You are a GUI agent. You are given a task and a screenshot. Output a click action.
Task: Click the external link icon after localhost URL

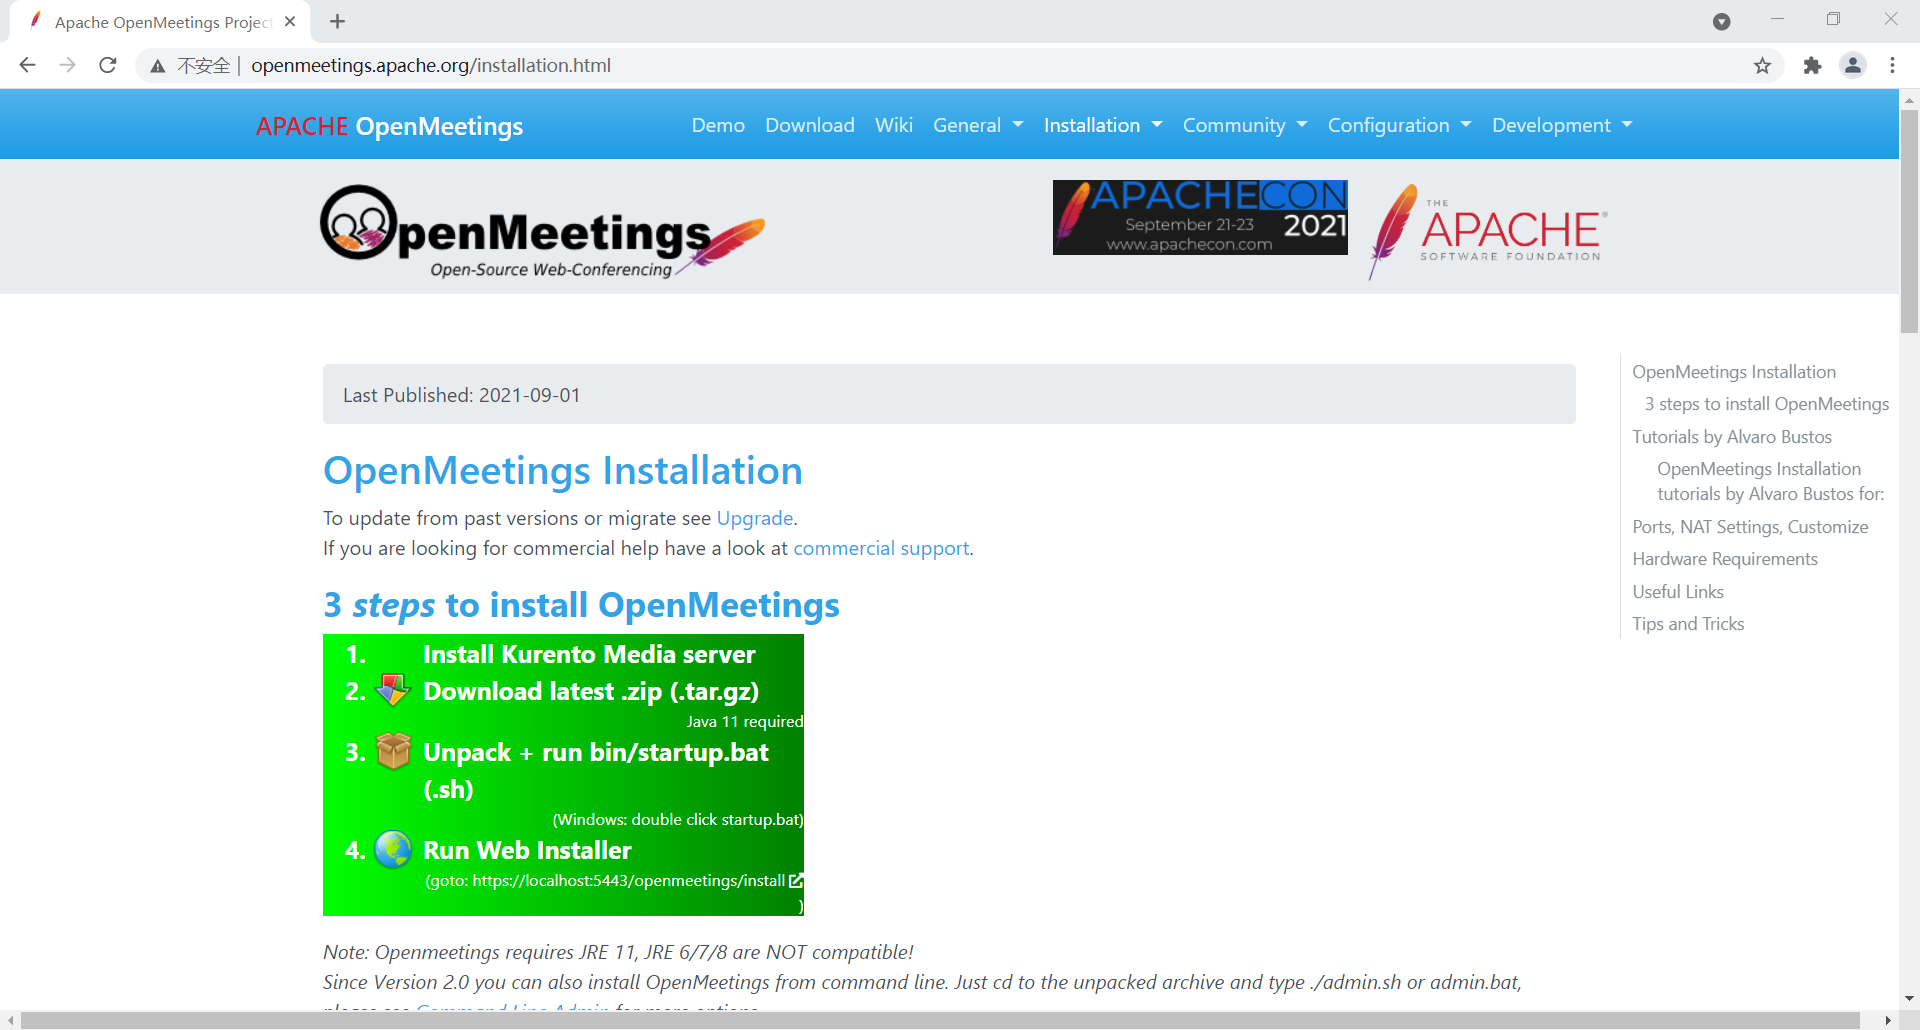(x=796, y=880)
